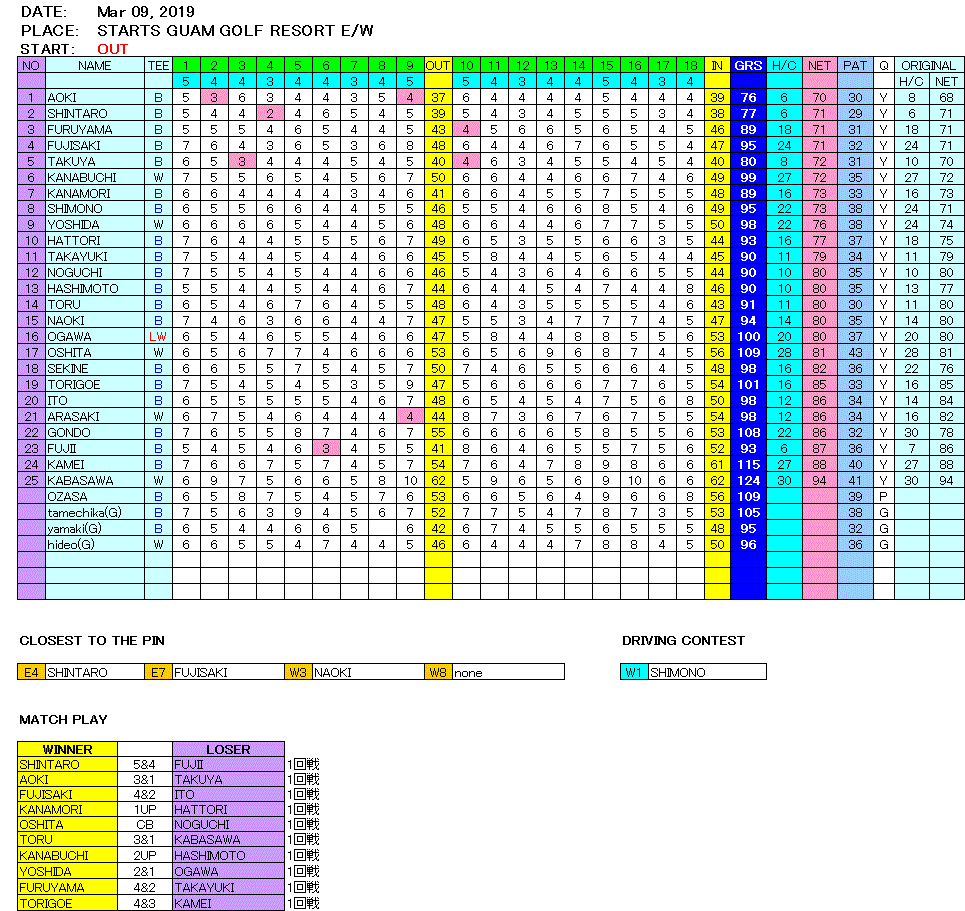The height and width of the screenshot is (911, 965).
Task: Select the CB result in OSHITA's match
Action: pyautogui.click(x=145, y=825)
